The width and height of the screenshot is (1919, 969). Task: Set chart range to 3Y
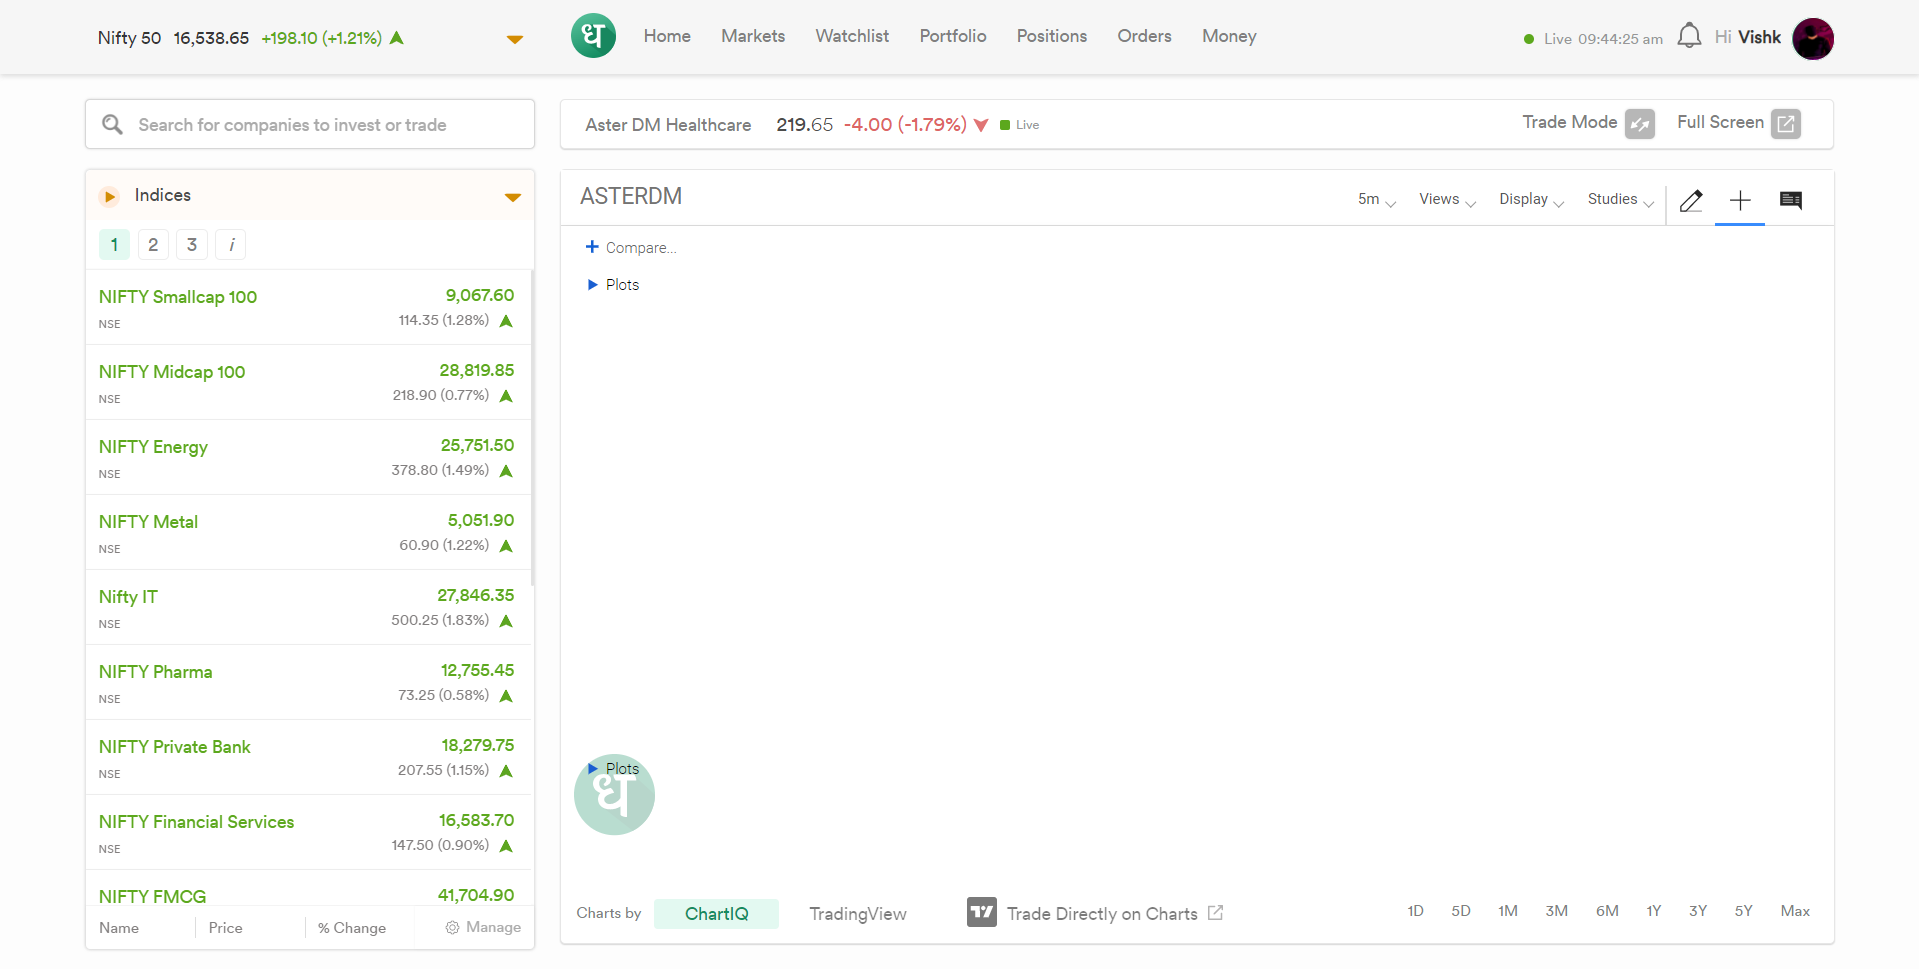click(x=1698, y=911)
